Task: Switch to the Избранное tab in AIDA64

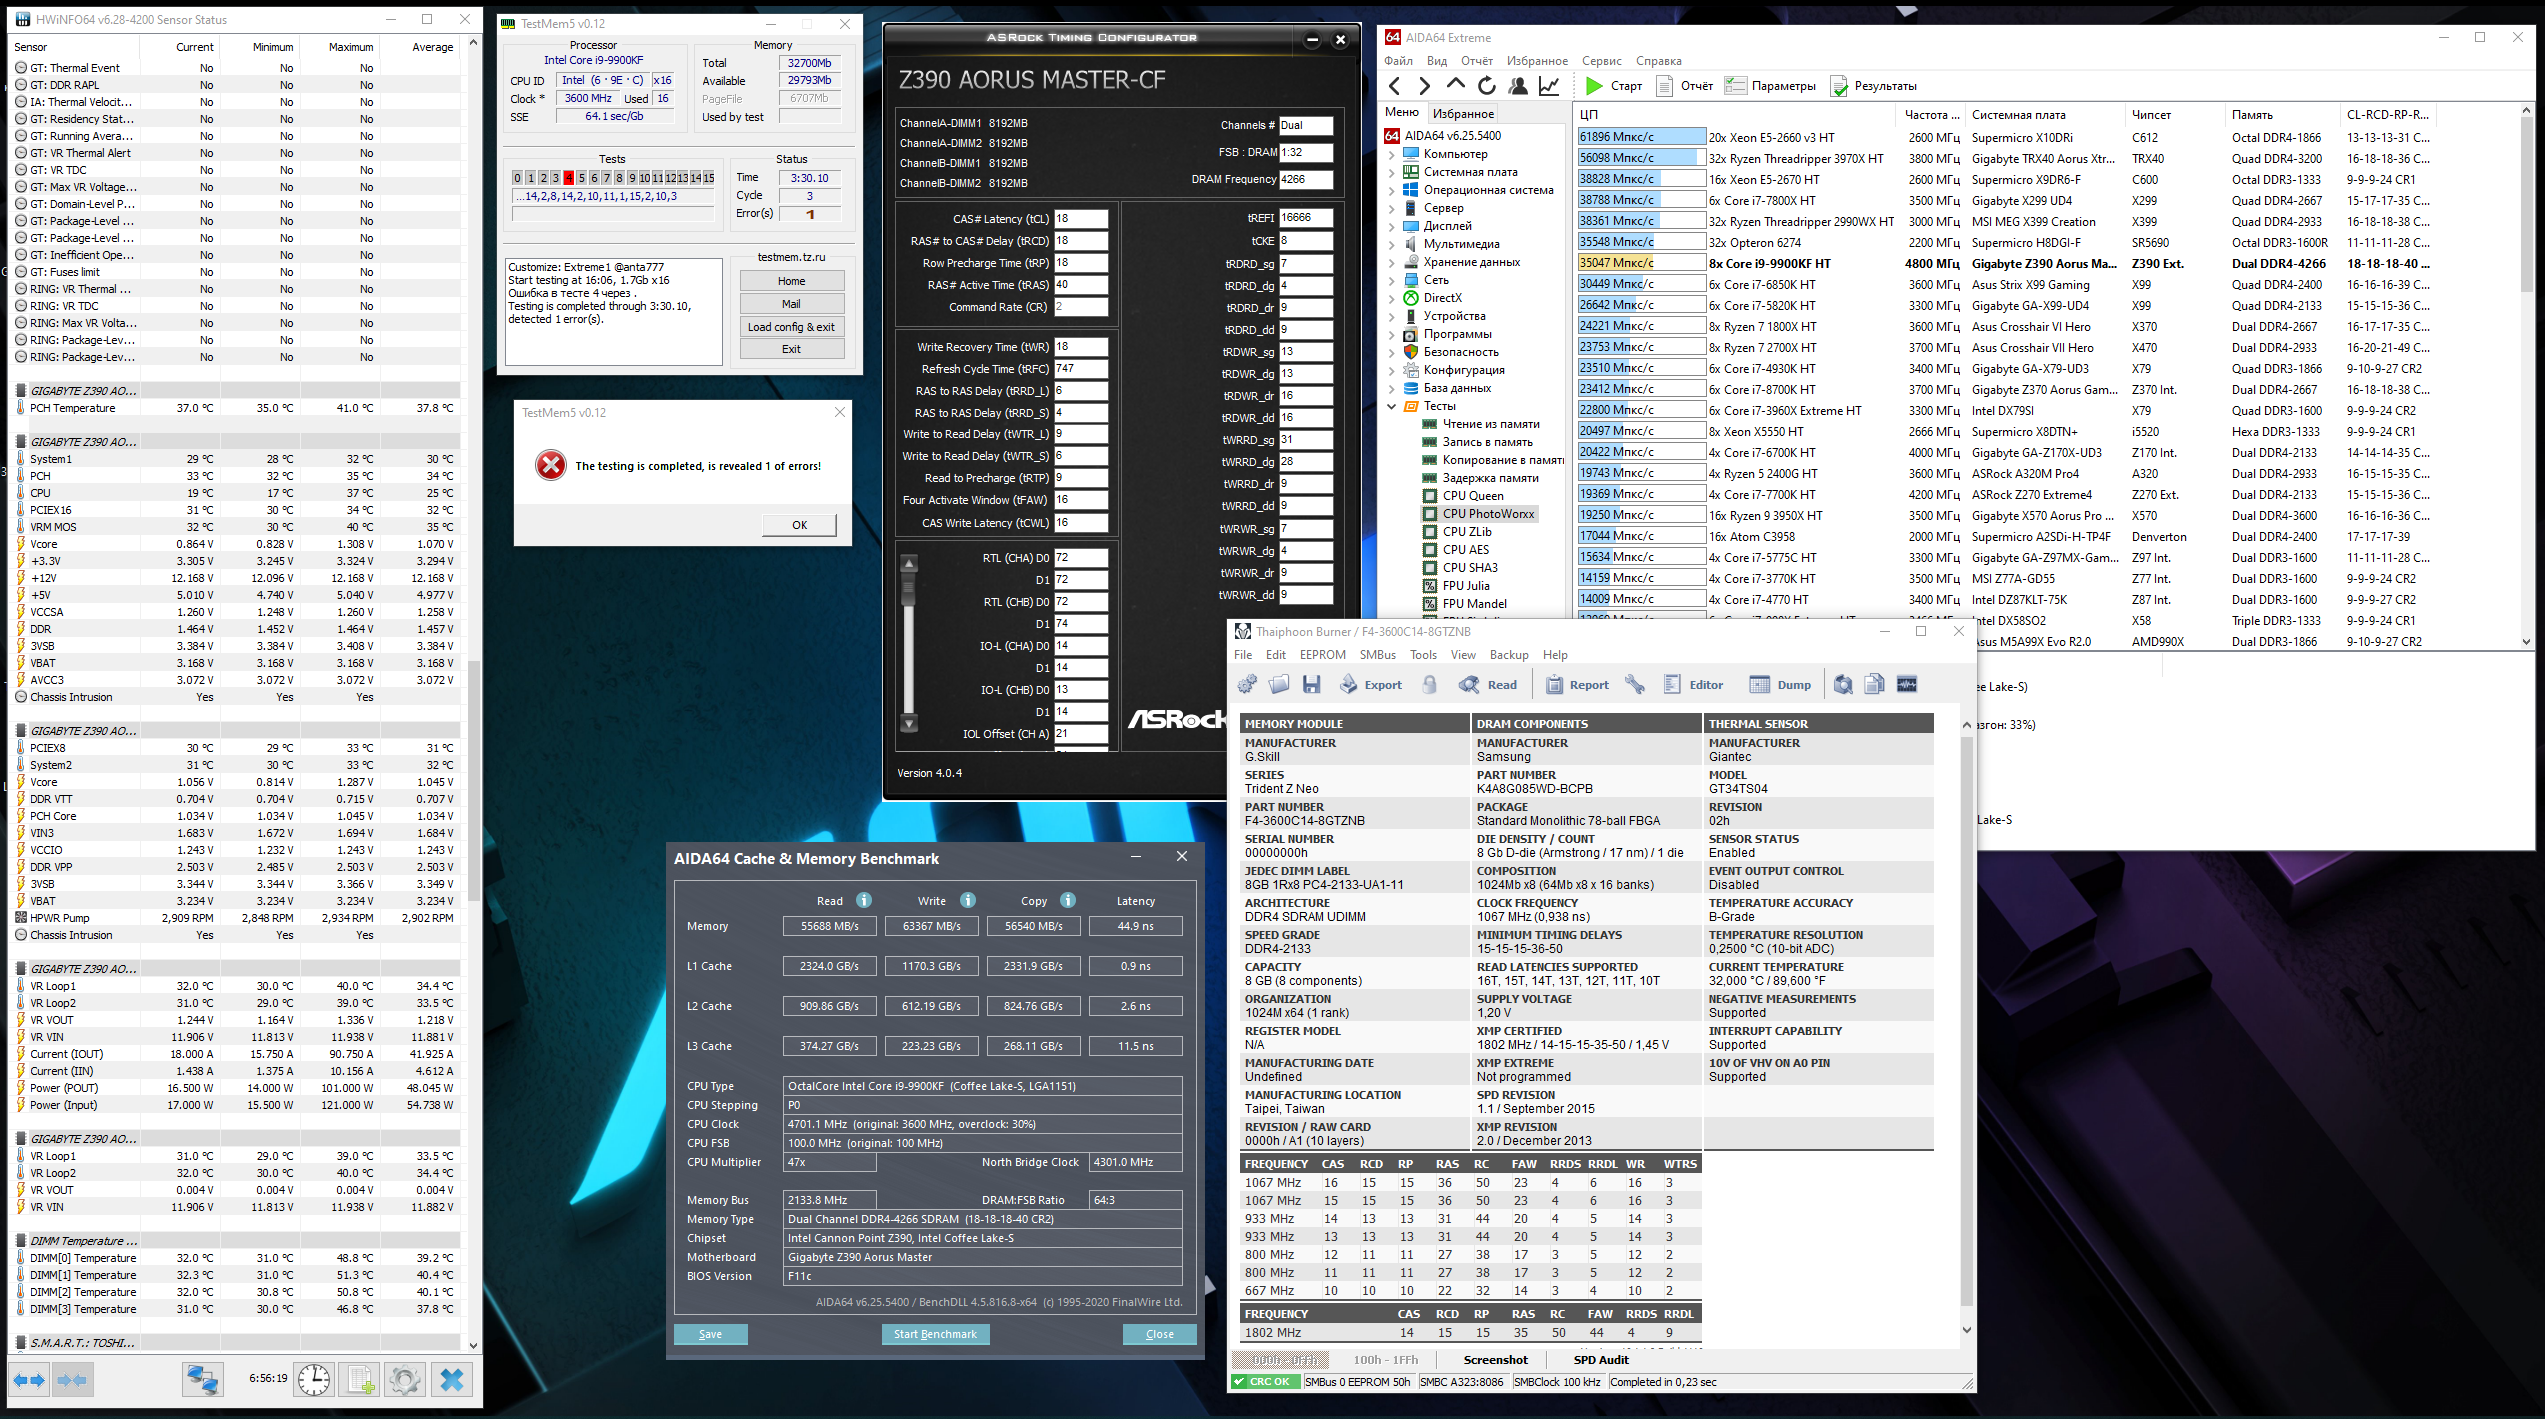Action: (1462, 114)
